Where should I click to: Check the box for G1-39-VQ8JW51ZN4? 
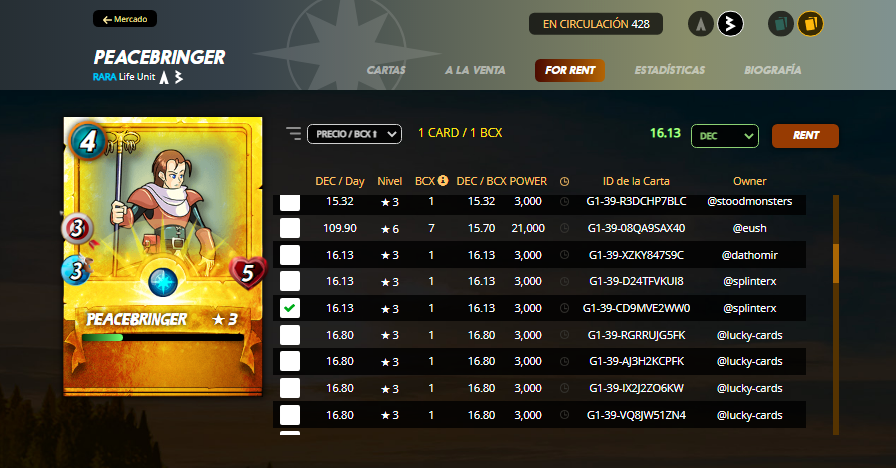[x=290, y=415]
